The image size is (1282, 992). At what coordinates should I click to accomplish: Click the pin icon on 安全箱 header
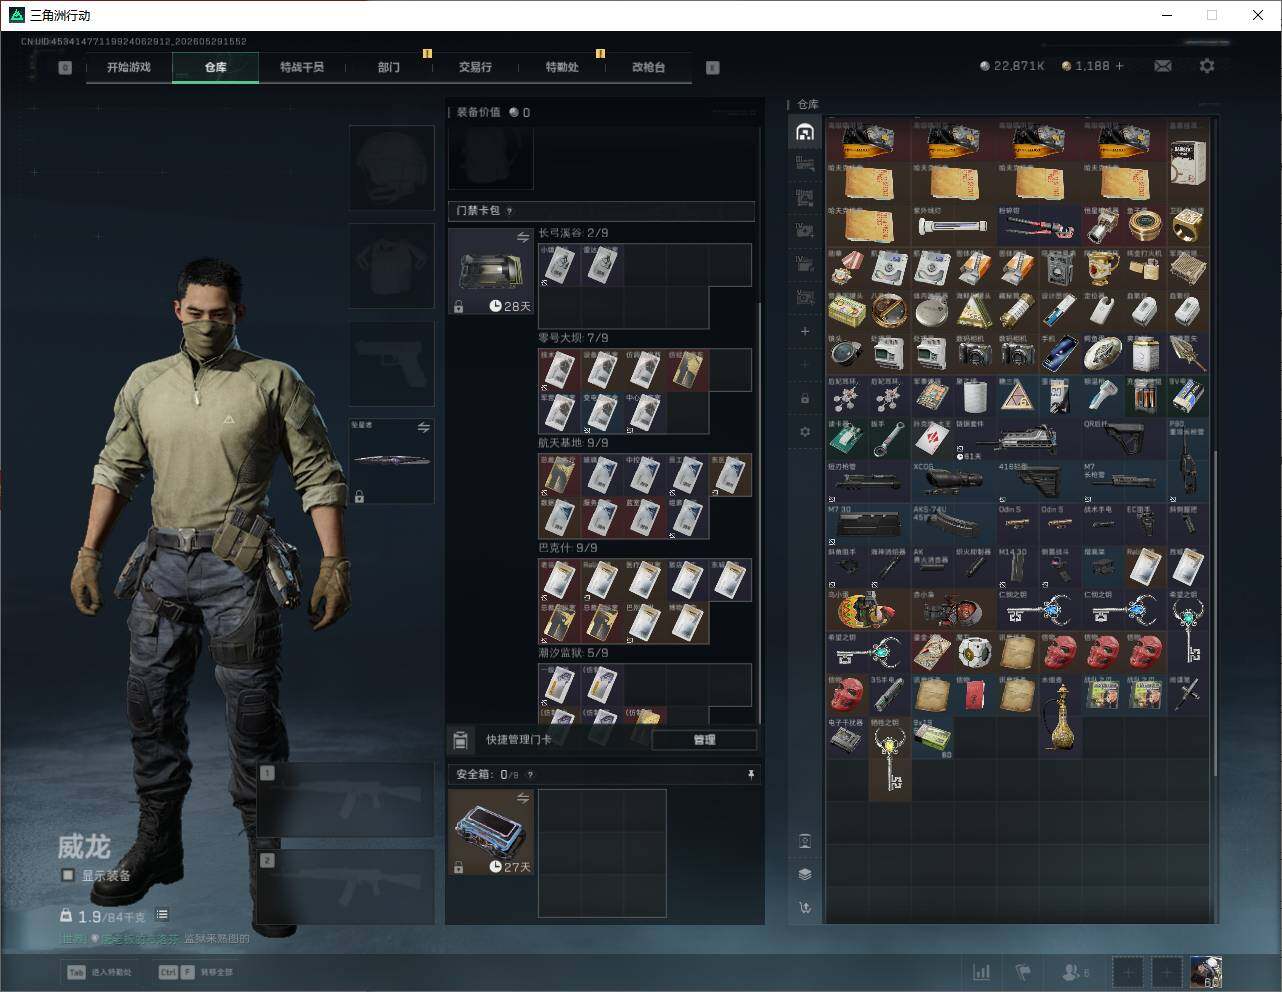(751, 774)
